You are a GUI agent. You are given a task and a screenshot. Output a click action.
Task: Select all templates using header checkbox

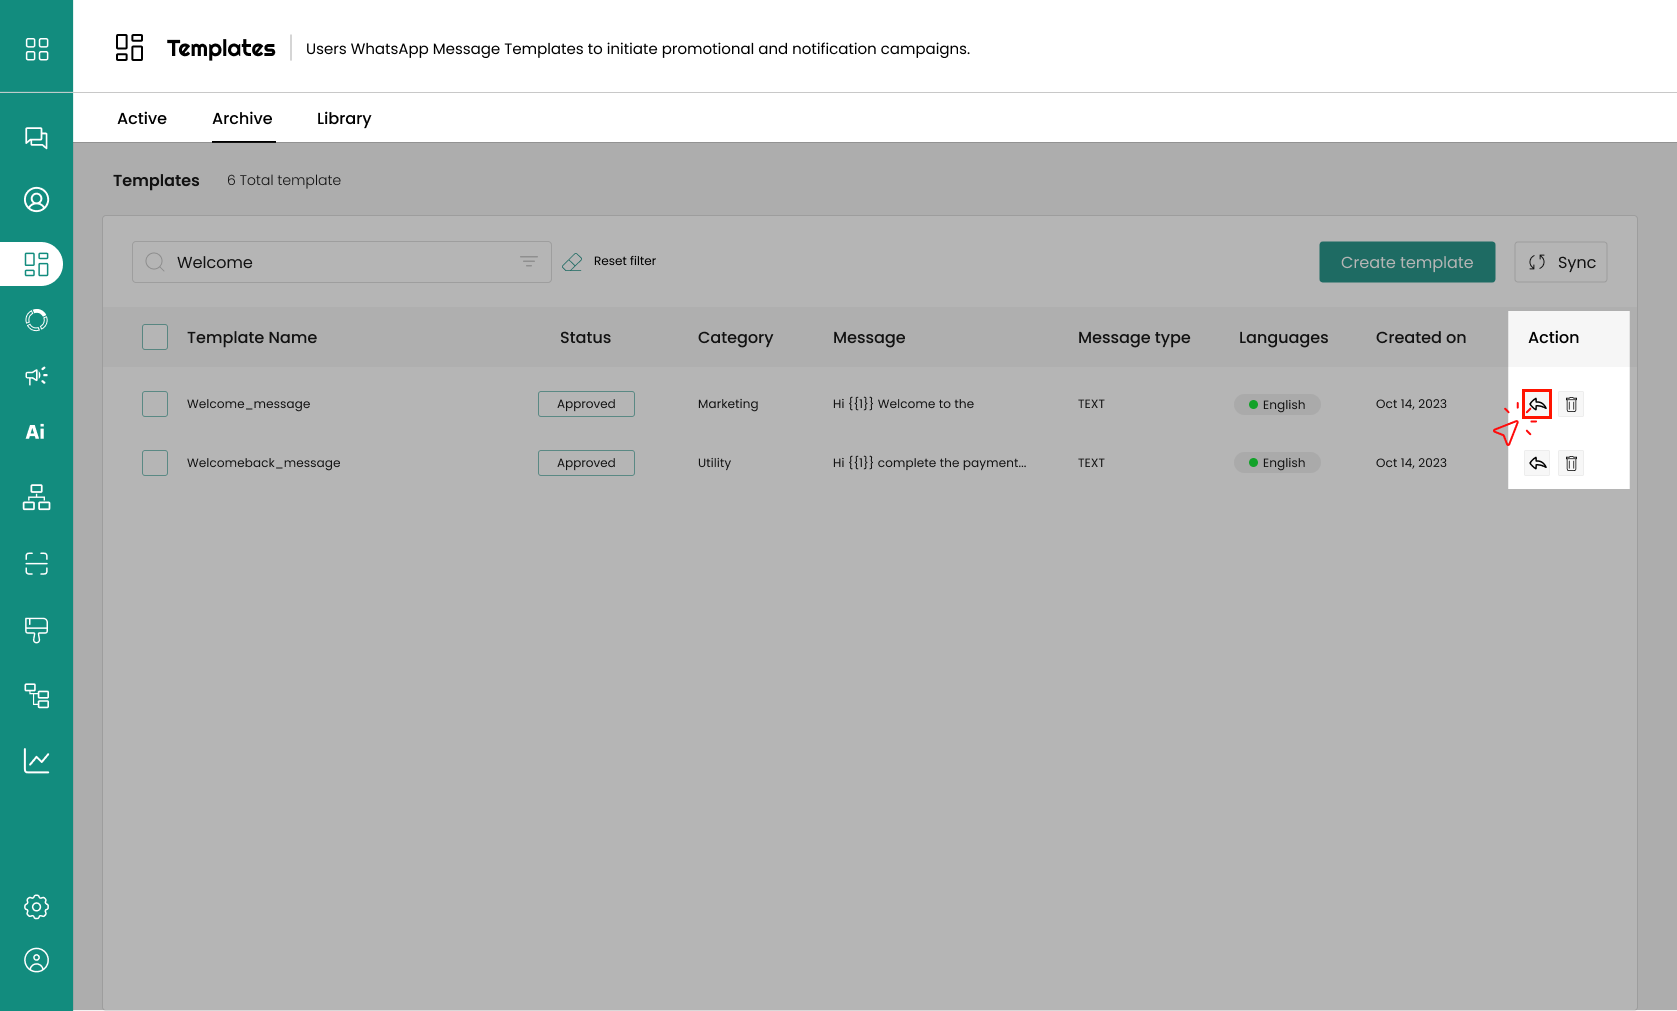coord(155,337)
